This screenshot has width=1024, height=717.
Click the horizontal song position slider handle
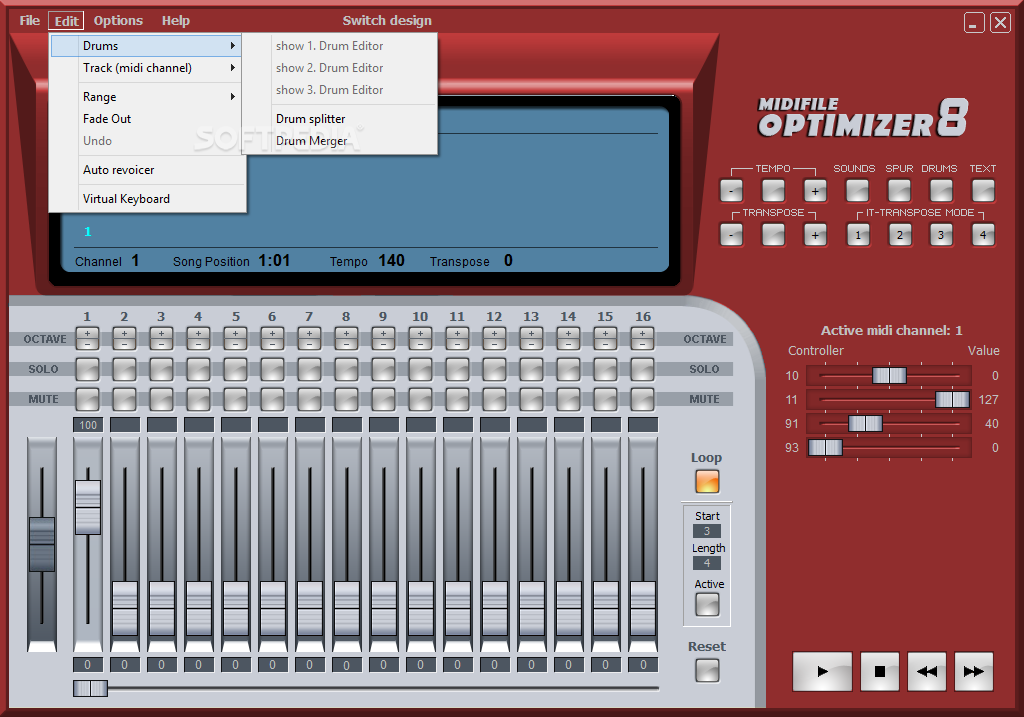(90, 688)
